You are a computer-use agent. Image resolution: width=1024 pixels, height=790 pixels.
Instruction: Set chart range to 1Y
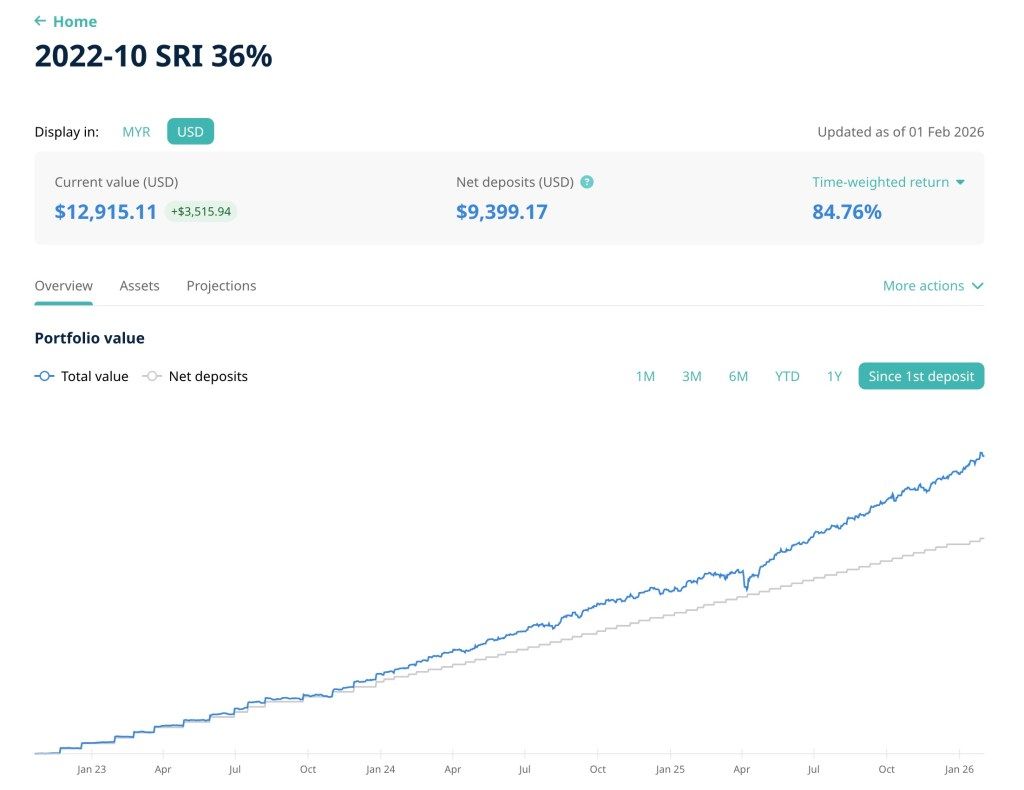[x=834, y=376]
